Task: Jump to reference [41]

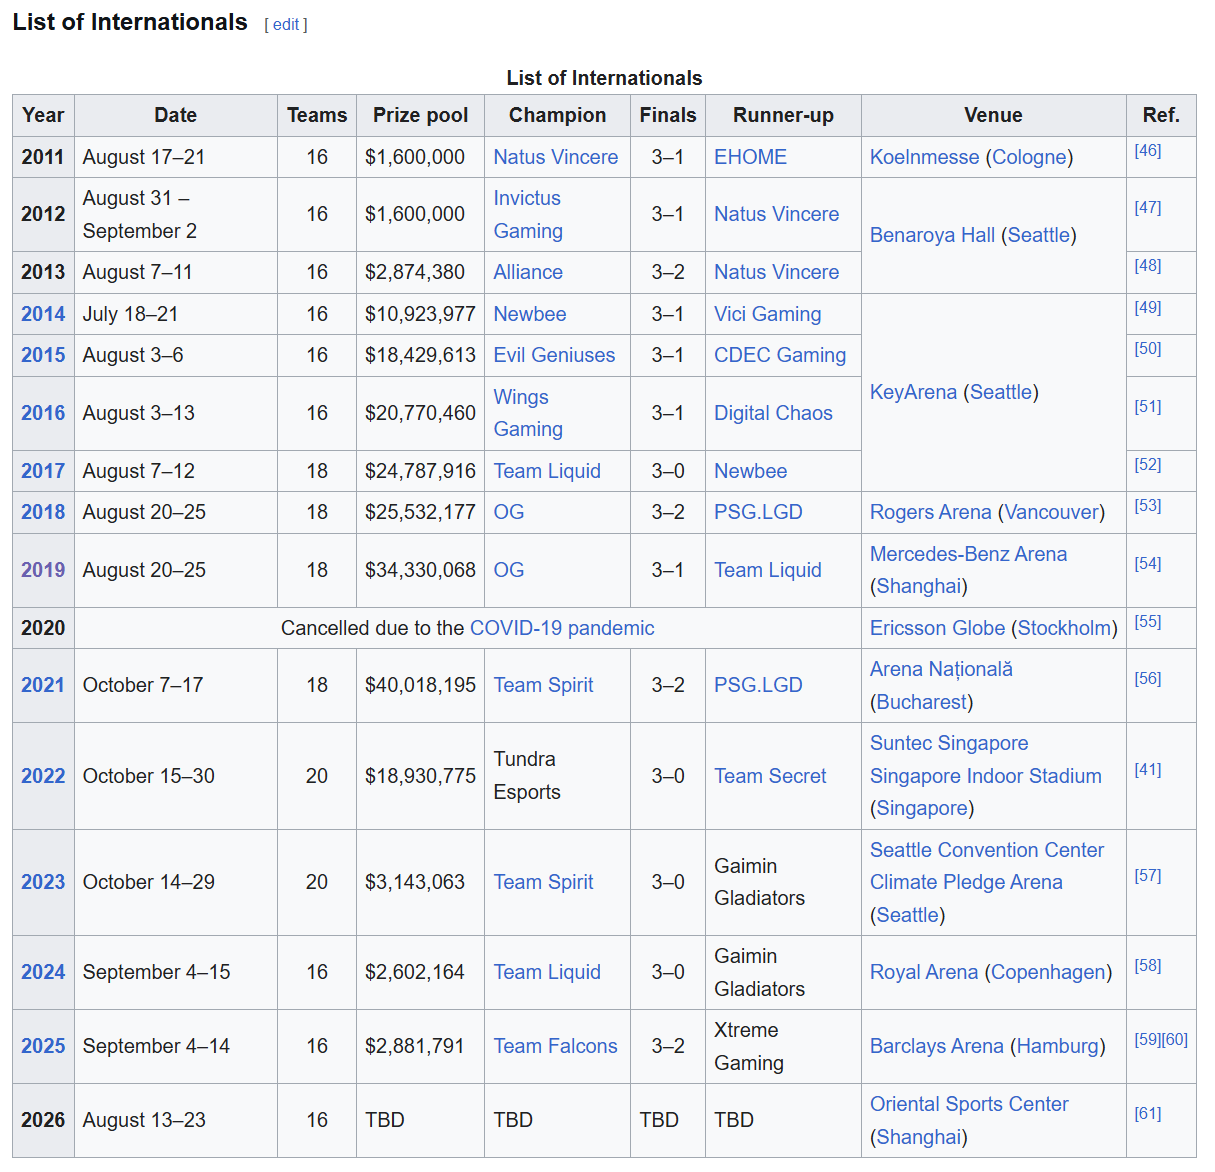Action: 1148,769
